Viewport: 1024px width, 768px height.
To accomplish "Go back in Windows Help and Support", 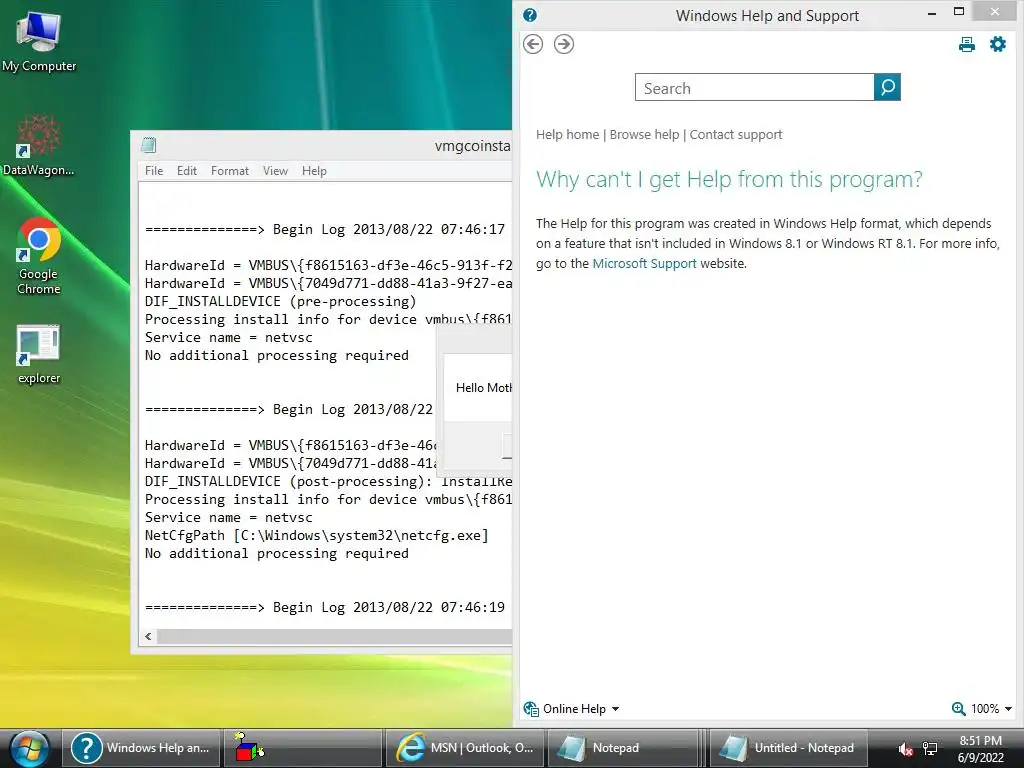I will click(x=533, y=44).
